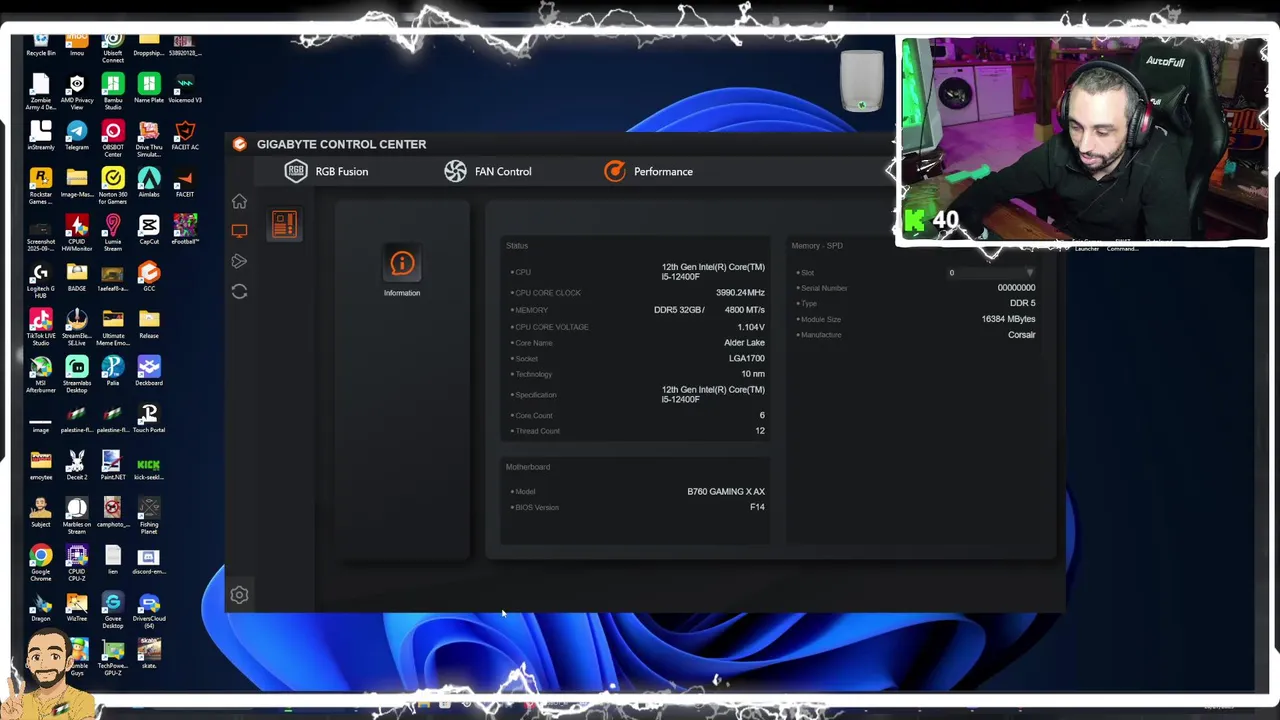
Task: Launch GCC desktop shortcut
Action: tap(149, 276)
